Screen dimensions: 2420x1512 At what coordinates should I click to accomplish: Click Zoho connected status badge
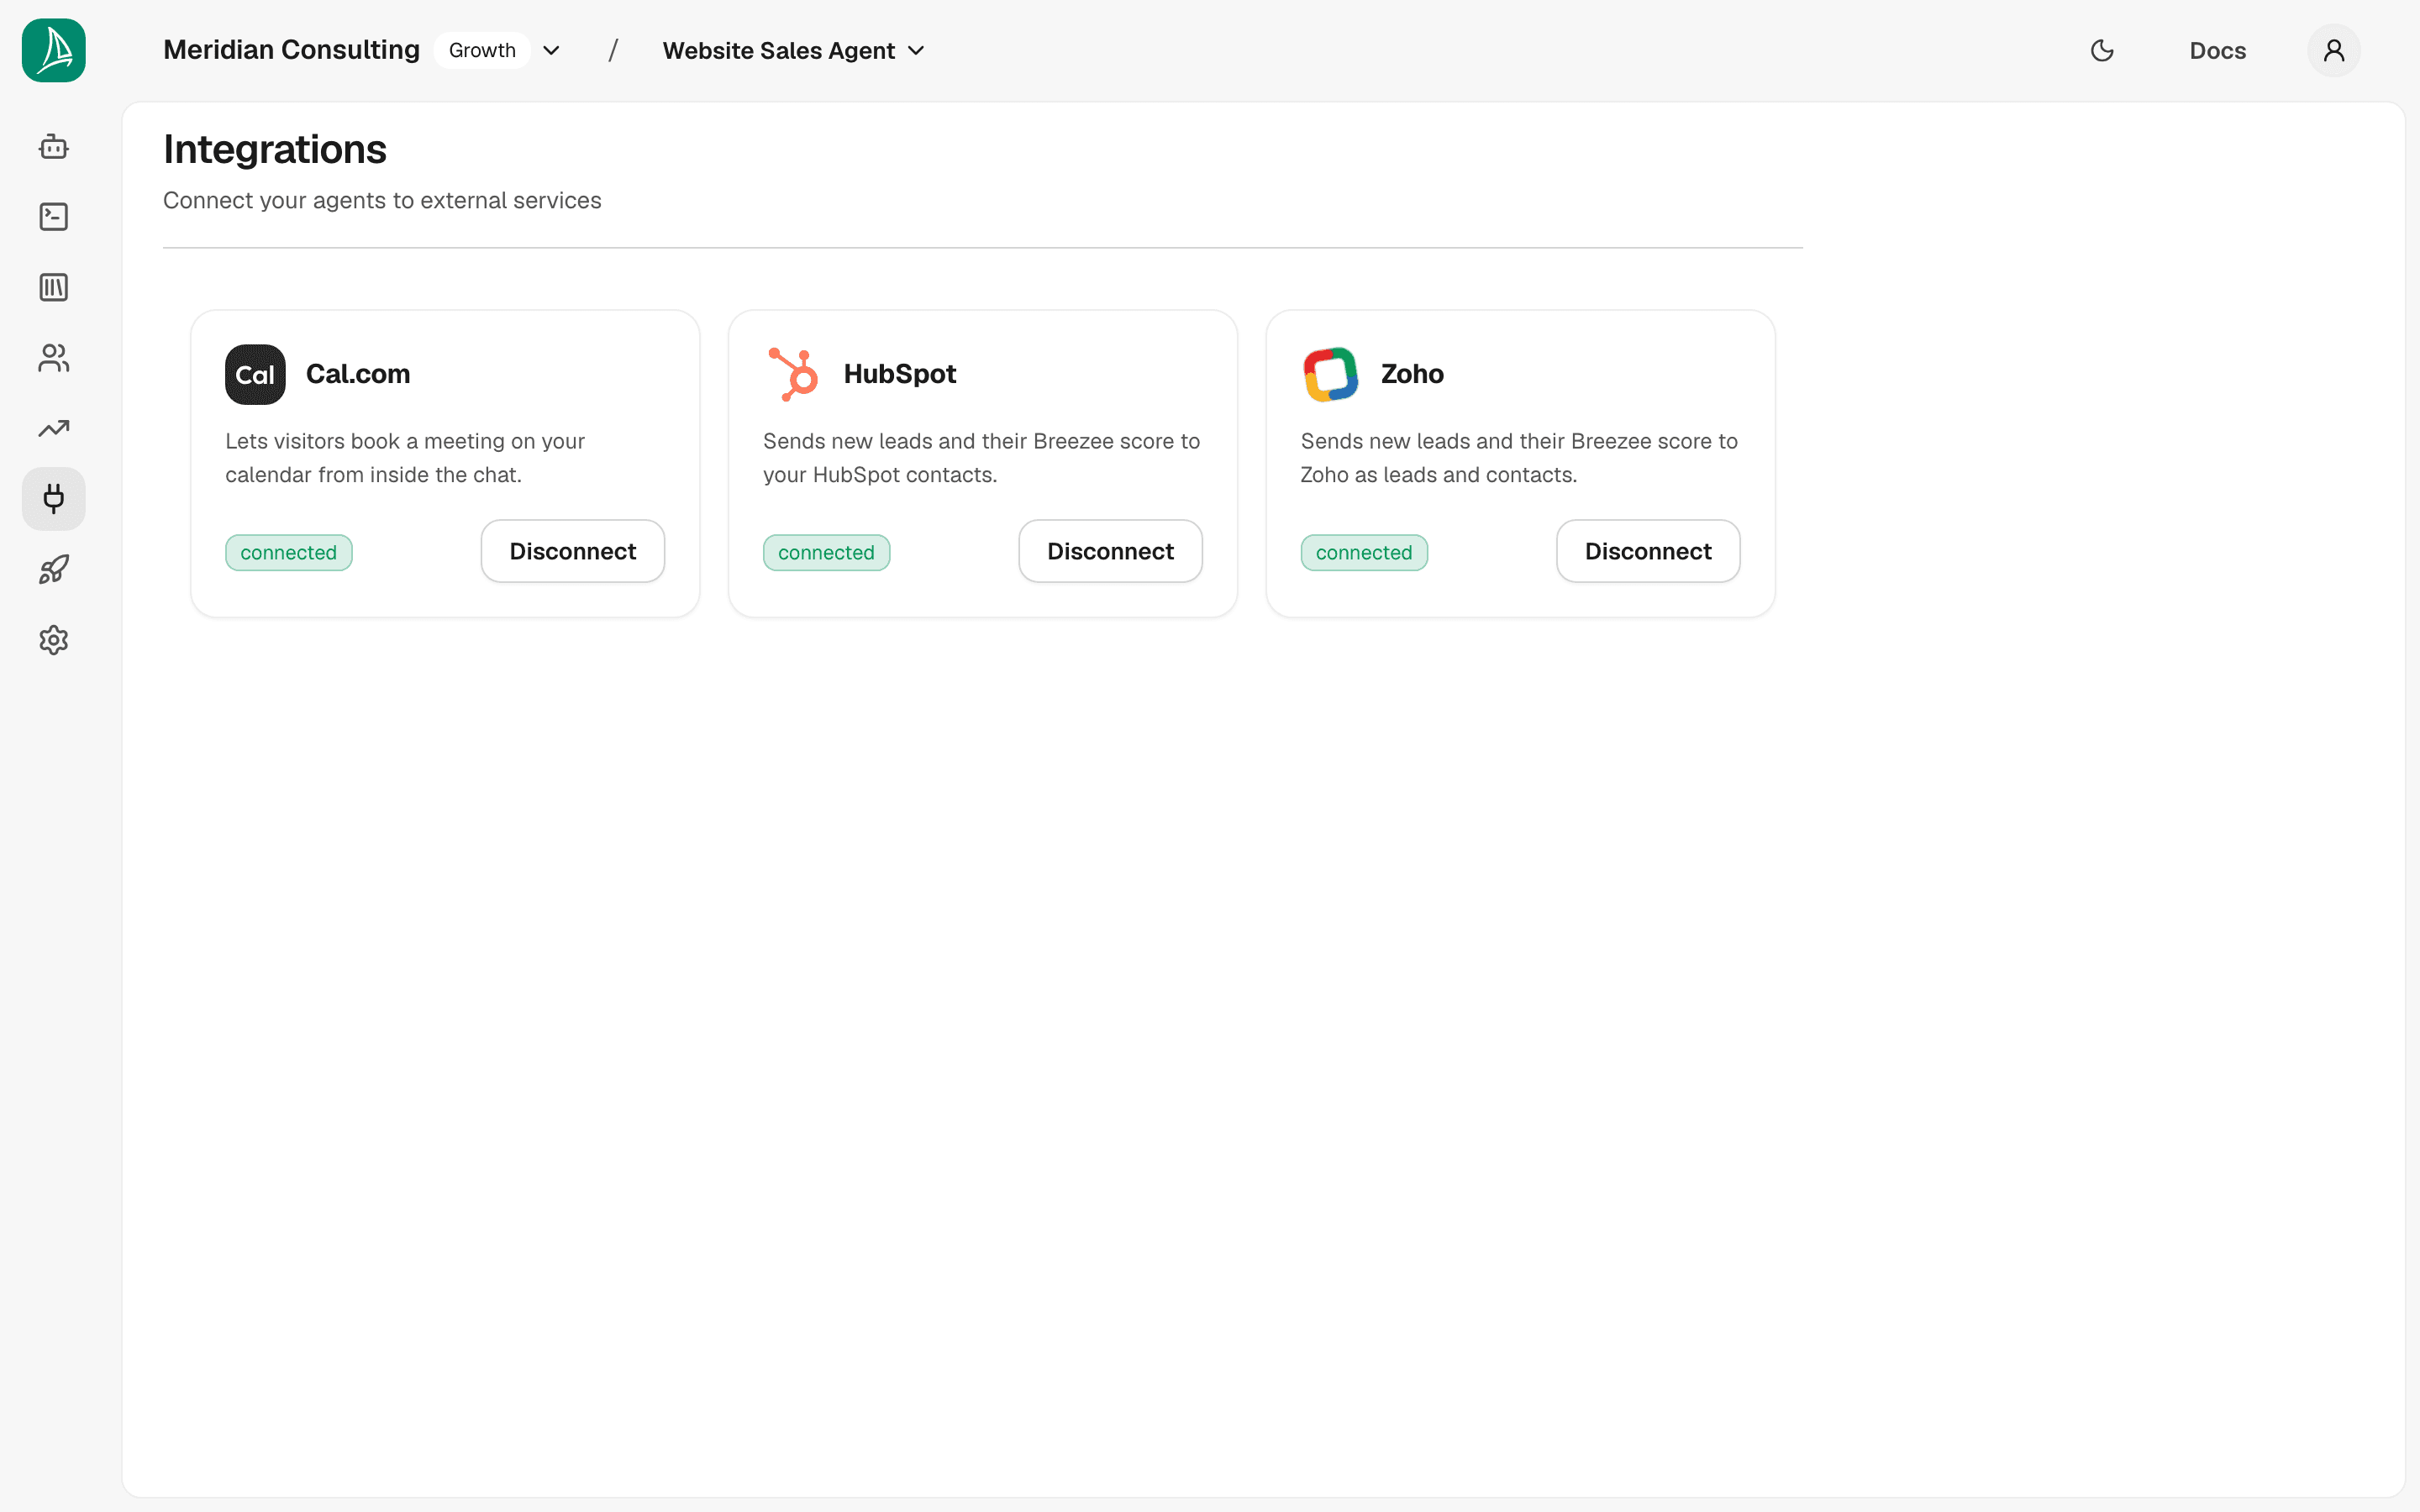[1364, 553]
